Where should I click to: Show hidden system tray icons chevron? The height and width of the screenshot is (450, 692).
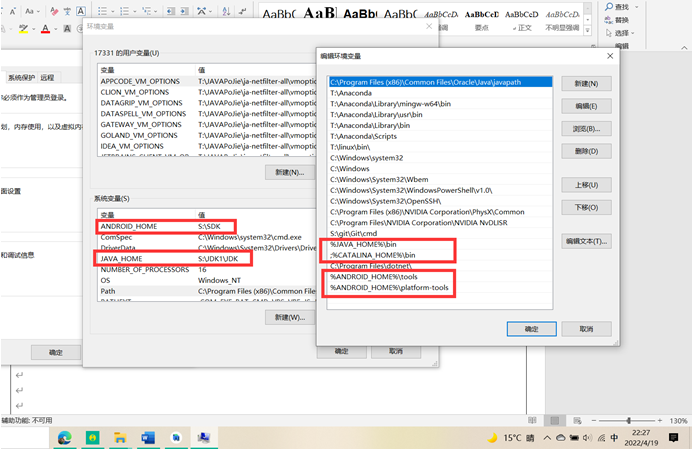click(x=547, y=438)
